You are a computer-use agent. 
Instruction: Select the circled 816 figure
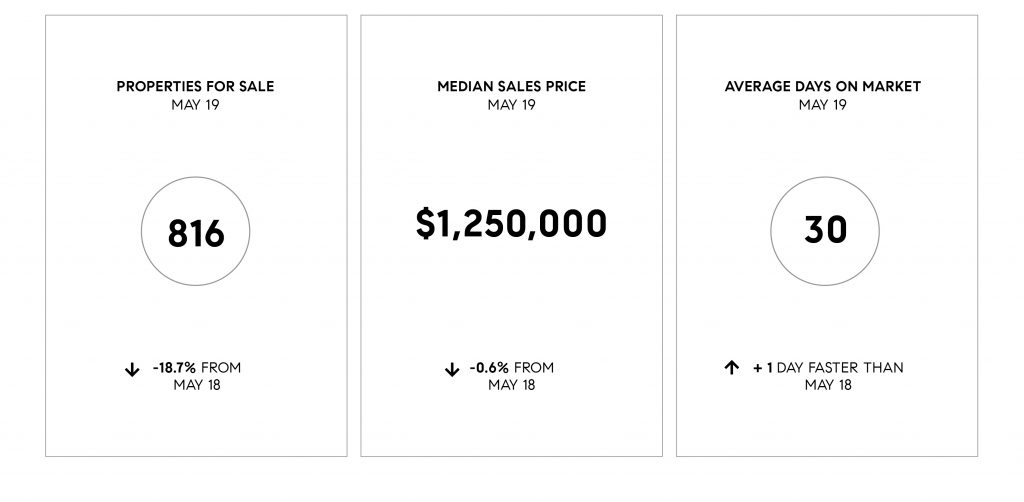tap(195, 231)
